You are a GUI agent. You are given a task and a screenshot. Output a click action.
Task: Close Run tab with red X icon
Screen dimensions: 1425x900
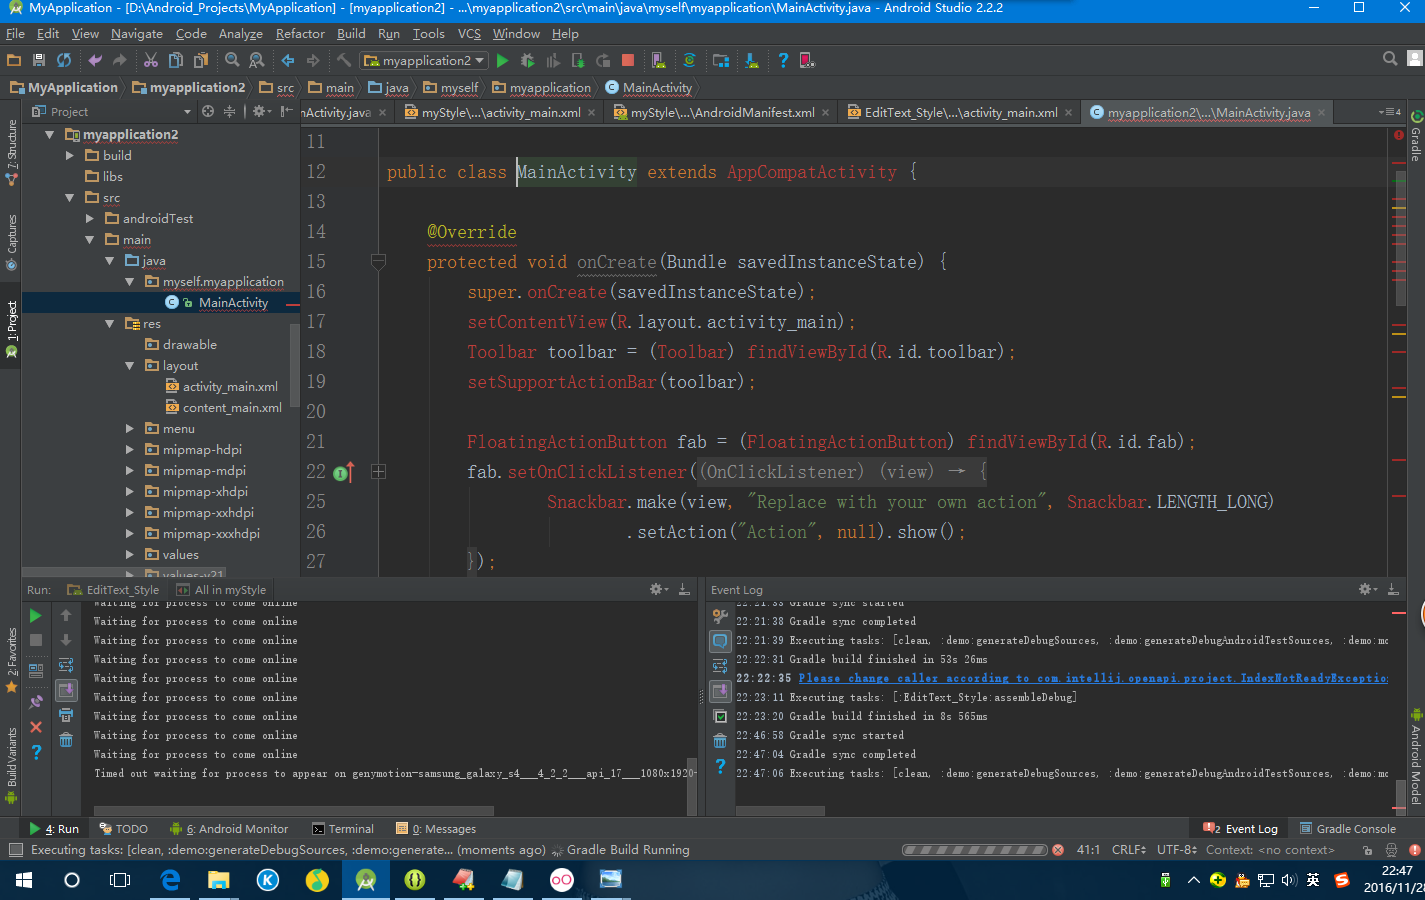pos(36,727)
